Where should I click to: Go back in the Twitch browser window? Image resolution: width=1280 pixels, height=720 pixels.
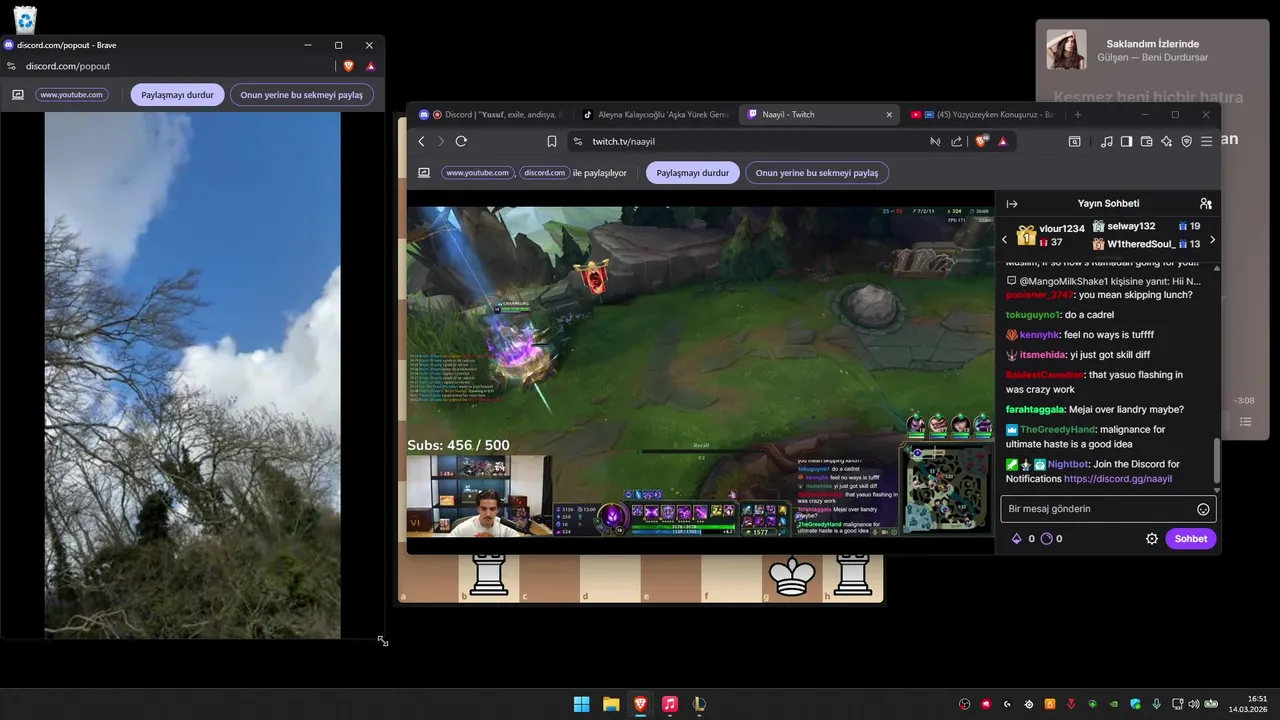pyautogui.click(x=421, y=141)
